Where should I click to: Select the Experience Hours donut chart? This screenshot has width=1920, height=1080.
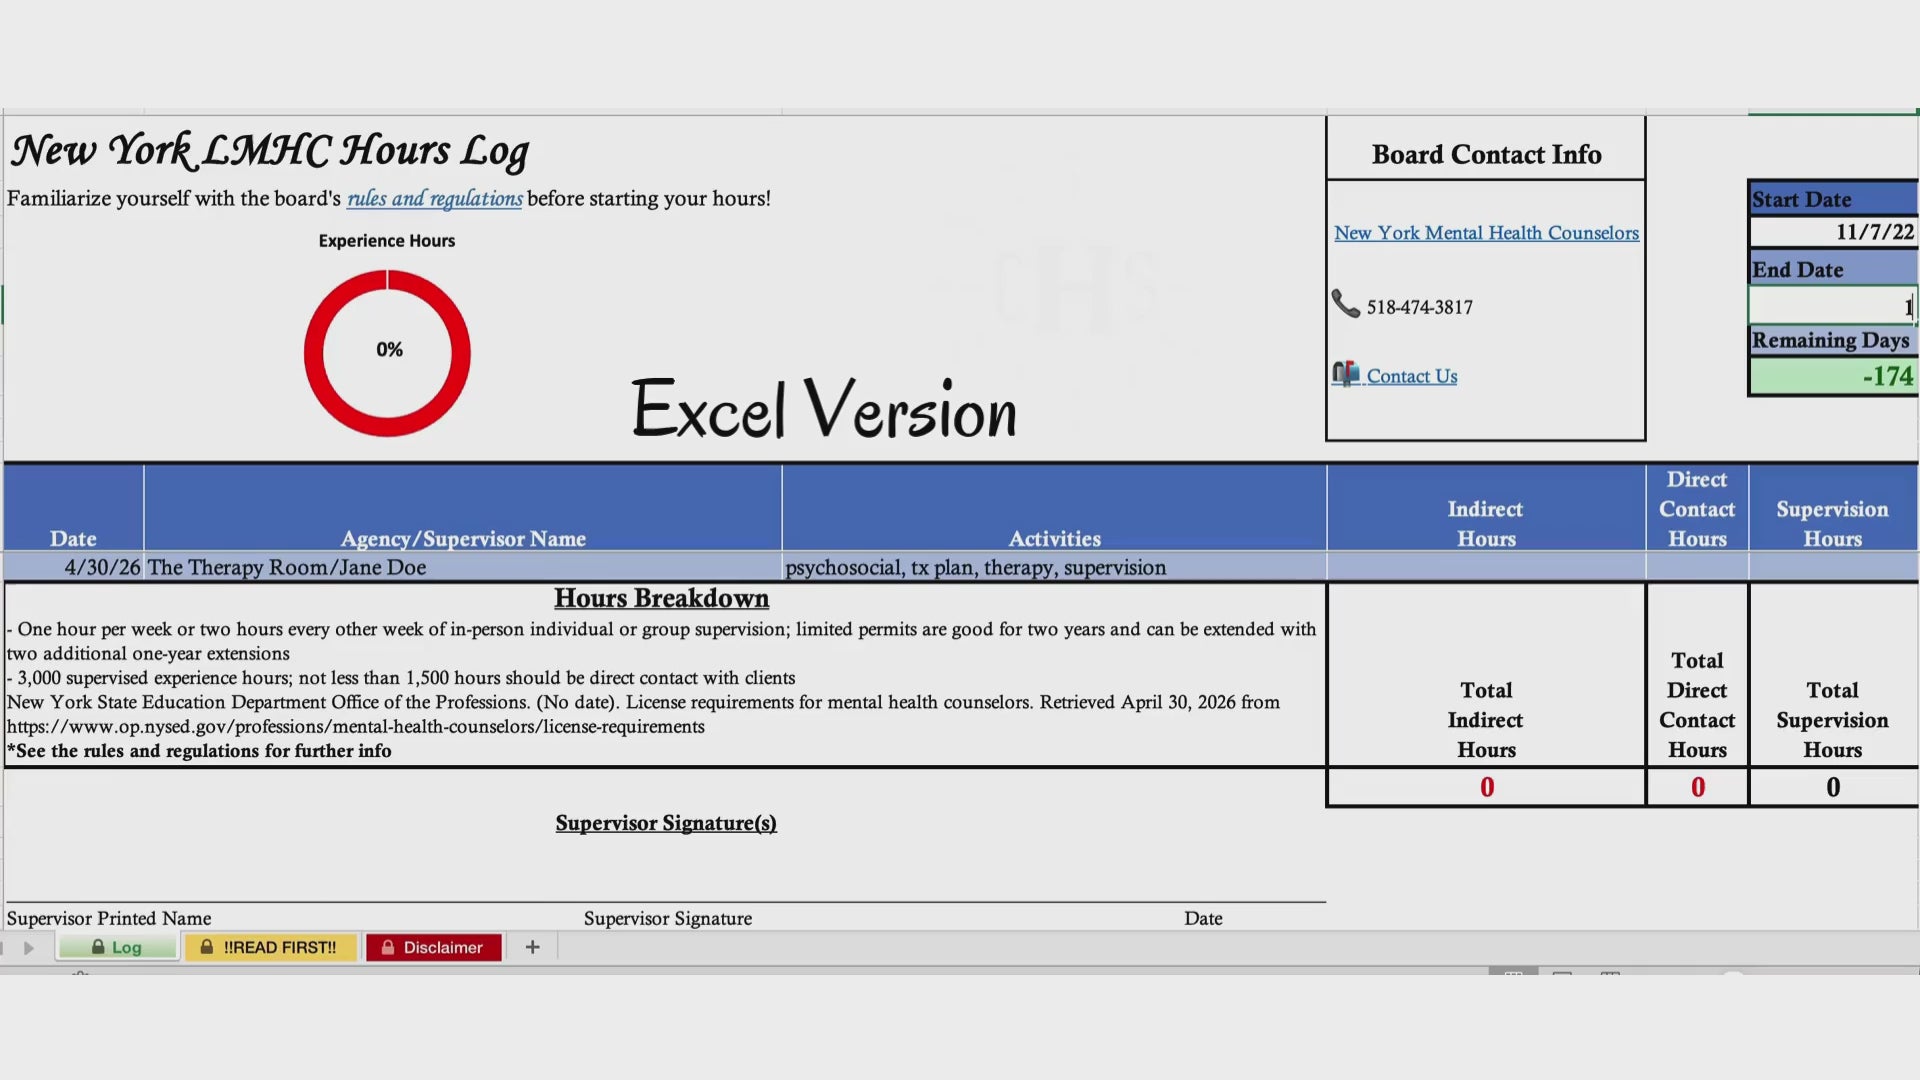(x=387, y=352)
